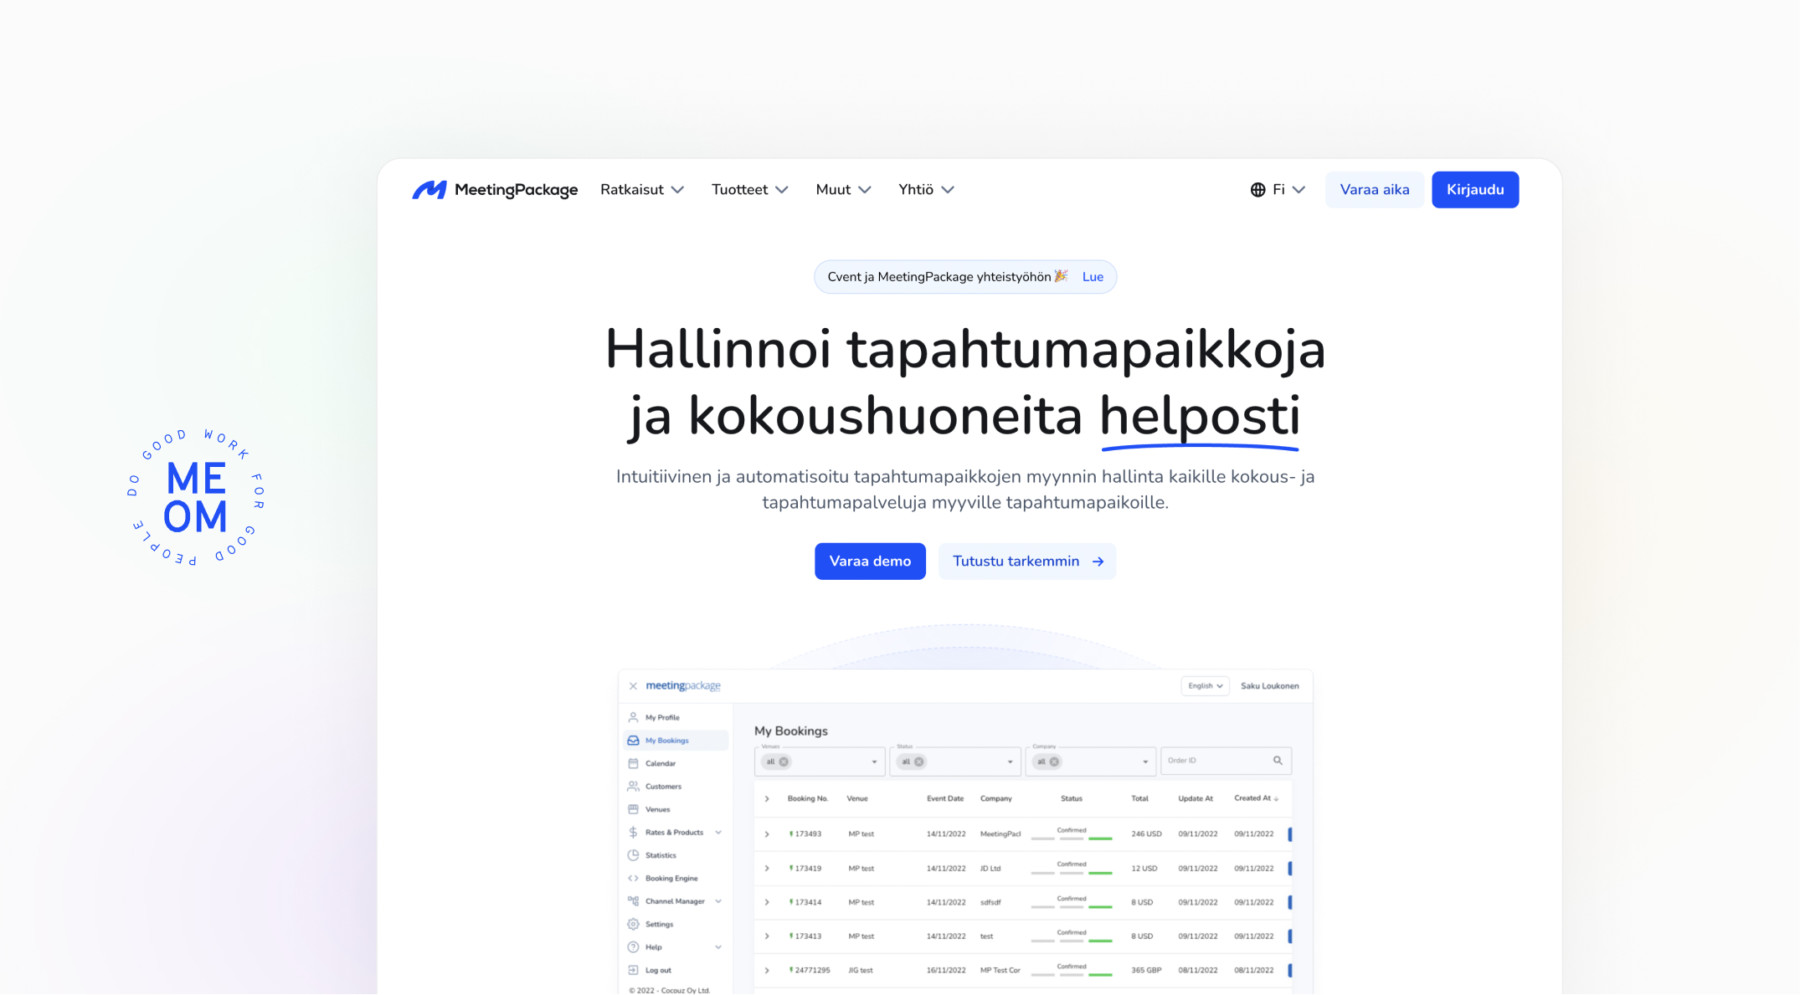Open the Status filter dropdown arrow
The image size is (1800, 995).
(x=1010, y=762)
